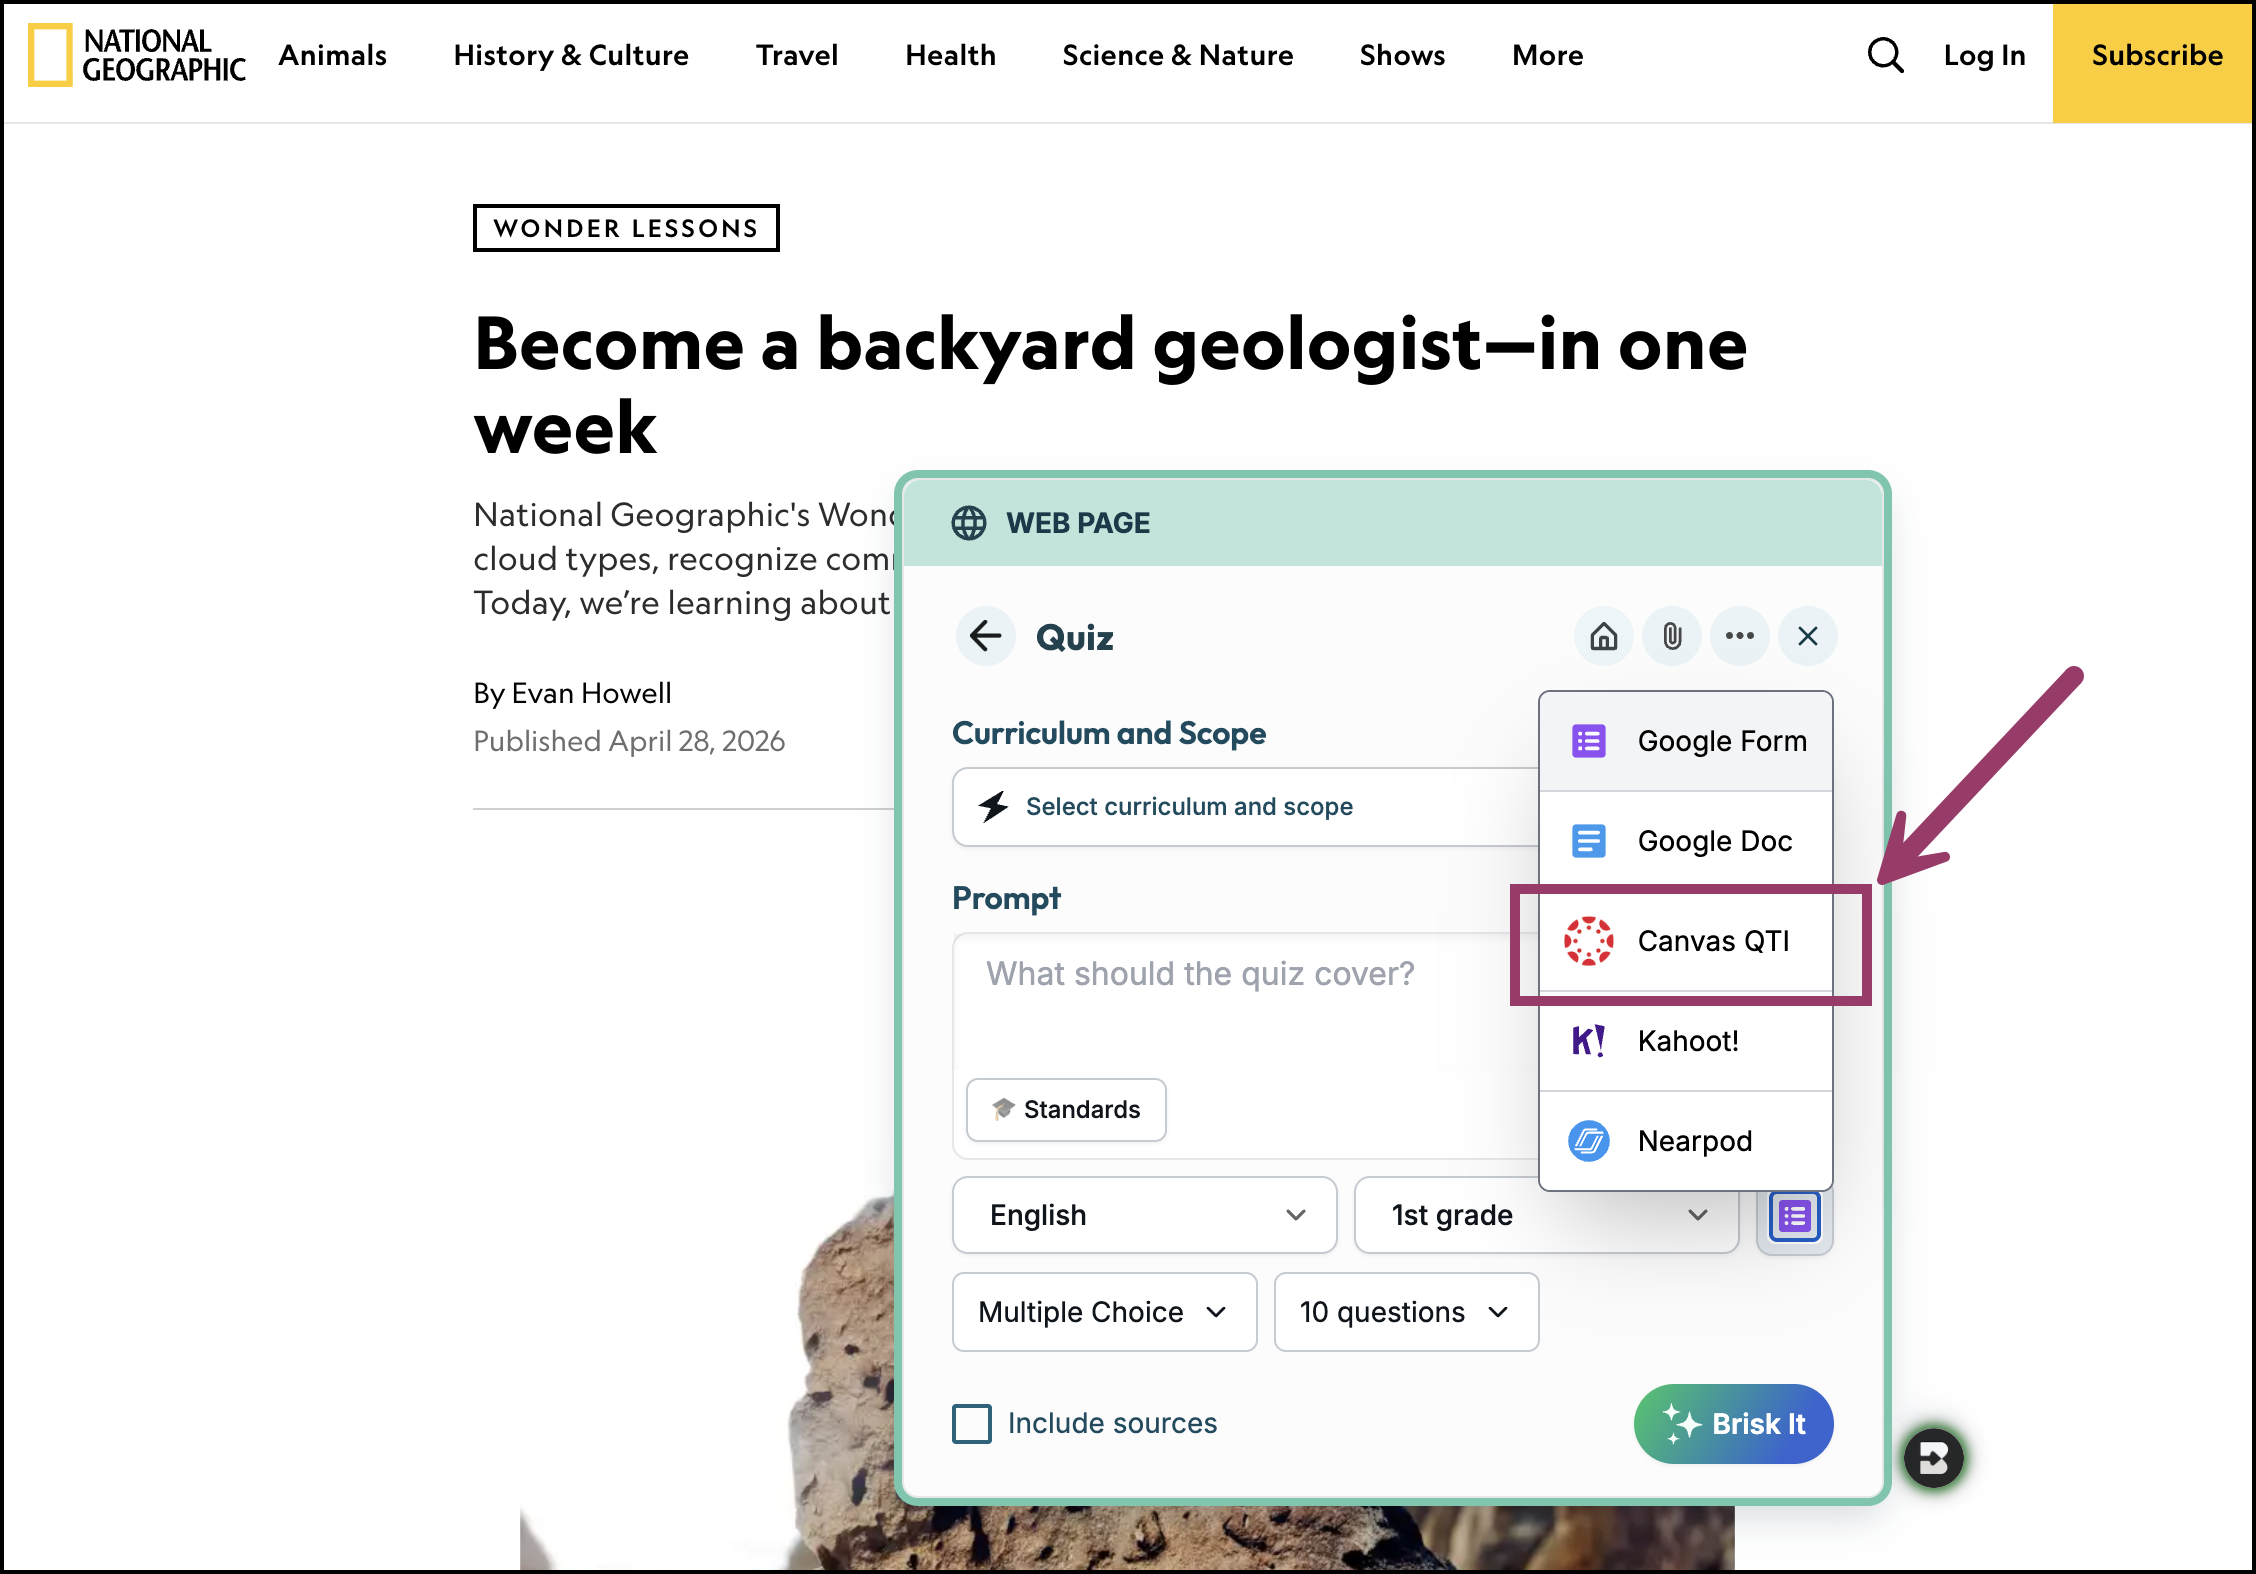Screen dimensions: 2256x1574
Task: Expand the 10 questions count dropdown
Action: click(x=1406, y=1312)
